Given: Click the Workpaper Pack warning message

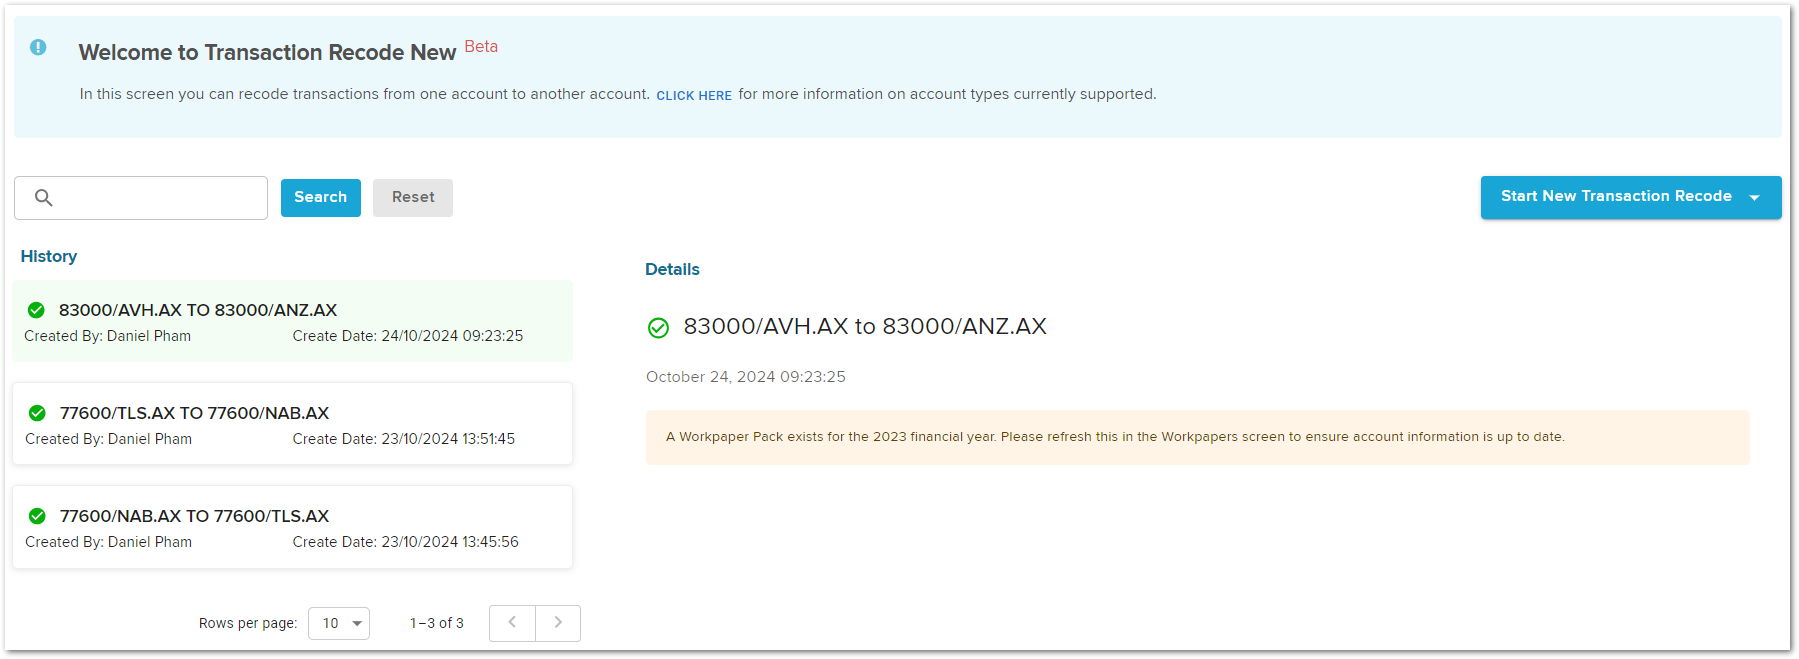Looking at the screenshot, I should coord(1197,437).
